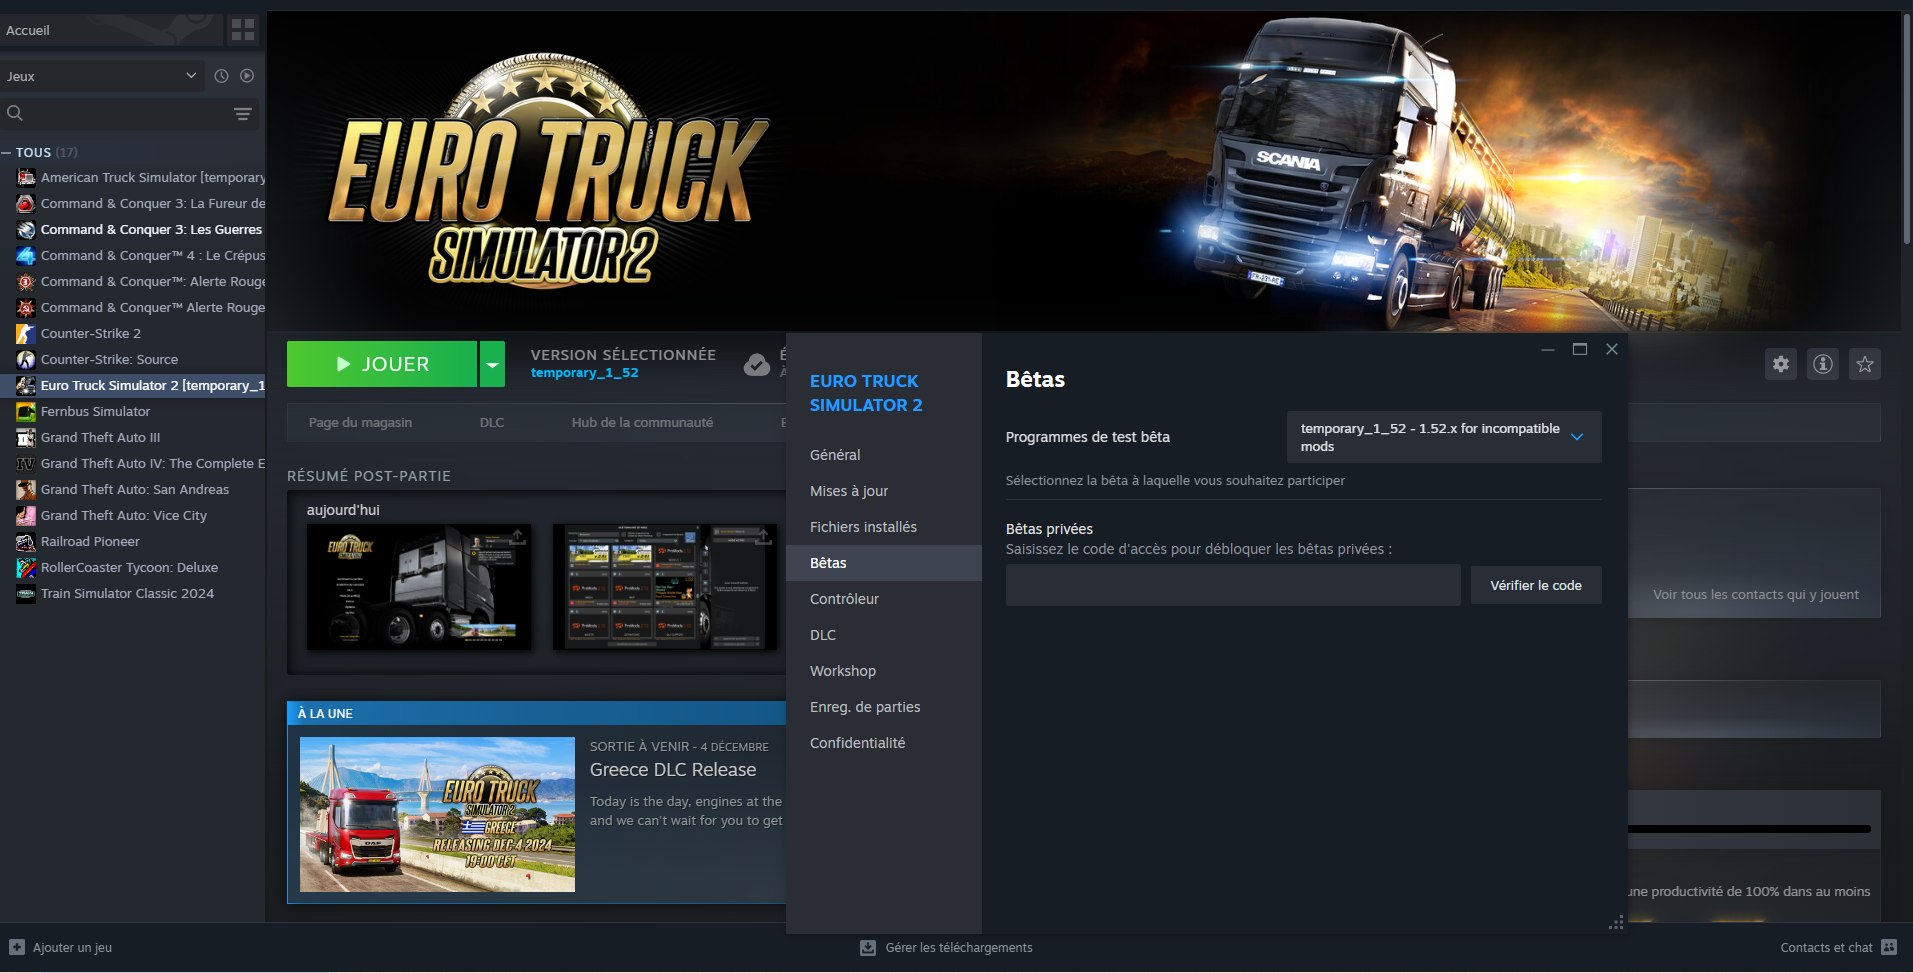Image resolution: width=1913 pixels, height=973 pixels.
Task: Open the Workshop properties section
Action: (842, 671)
